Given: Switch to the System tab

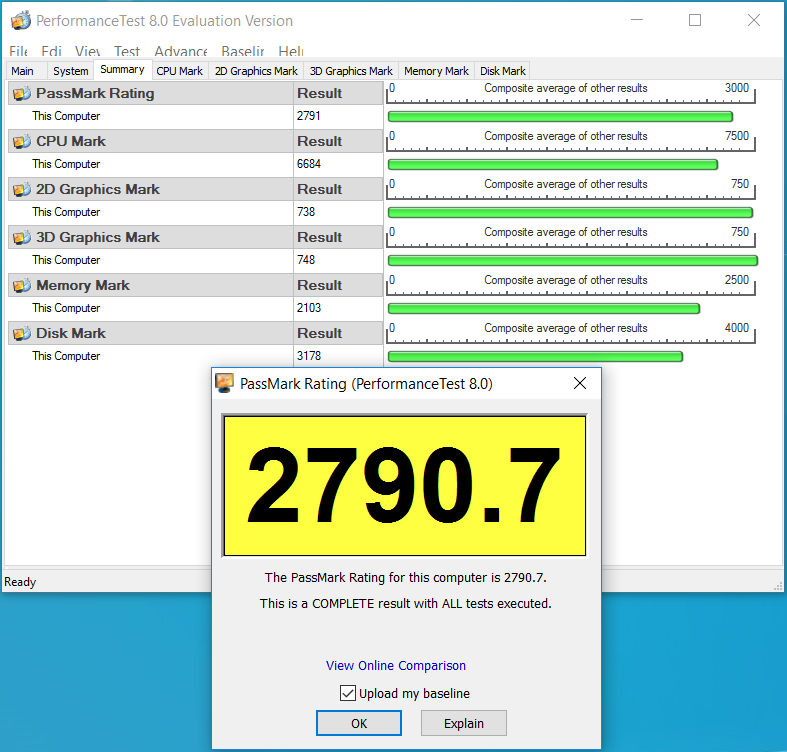Looking at the screenshot, I should (x=70, y=71).
